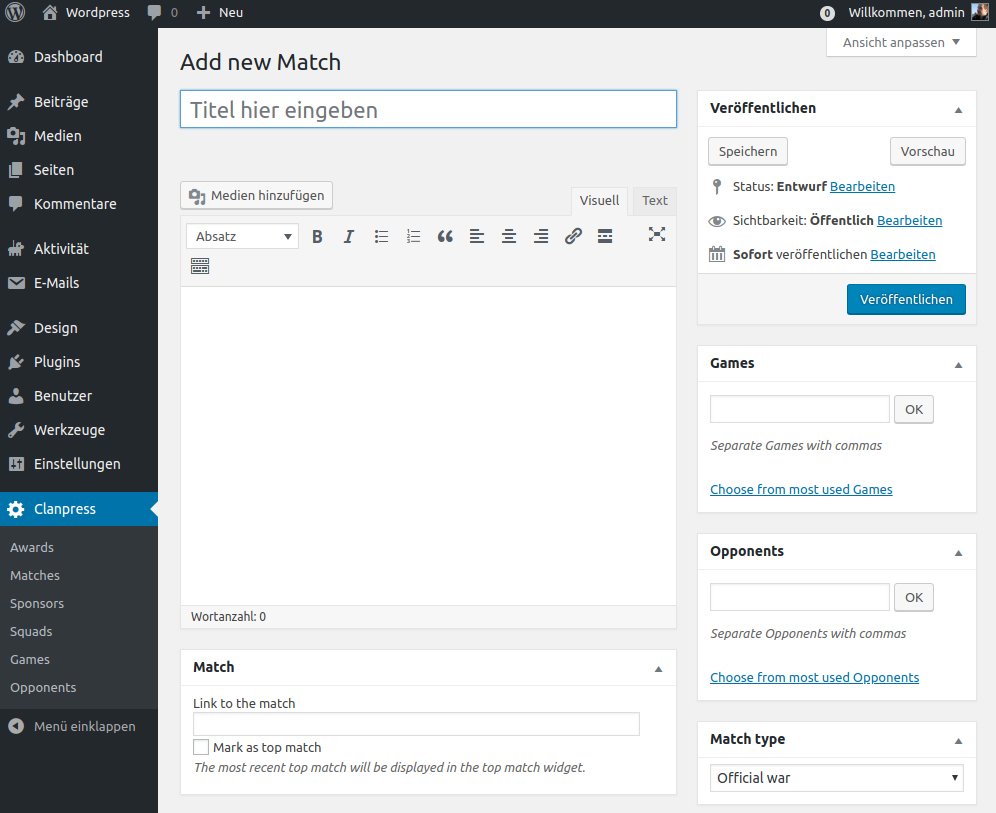Show the toolbar toggle keyboard icon

click(x=200, y=267)
